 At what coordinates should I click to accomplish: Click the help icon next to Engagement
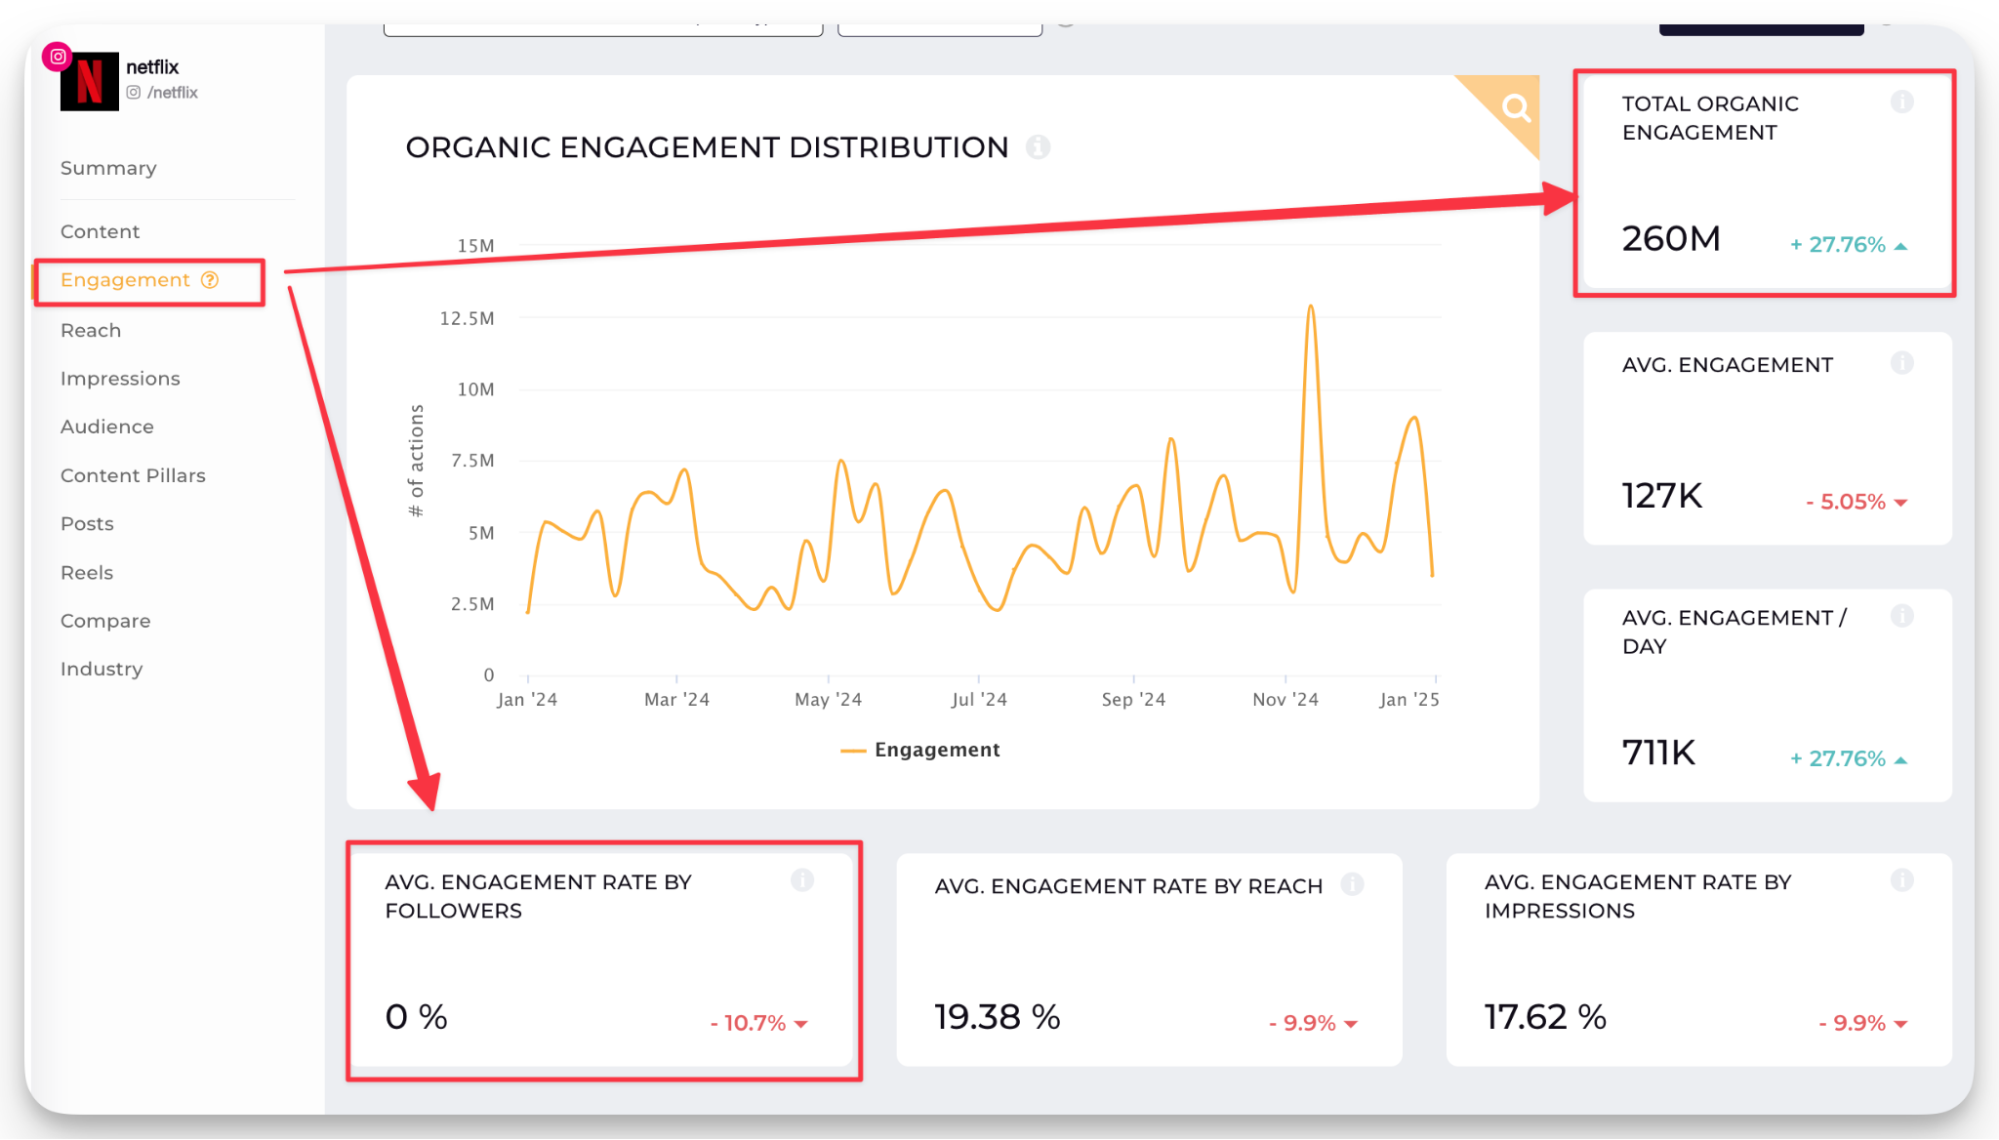pyautogui.click(x=210, y=280)
